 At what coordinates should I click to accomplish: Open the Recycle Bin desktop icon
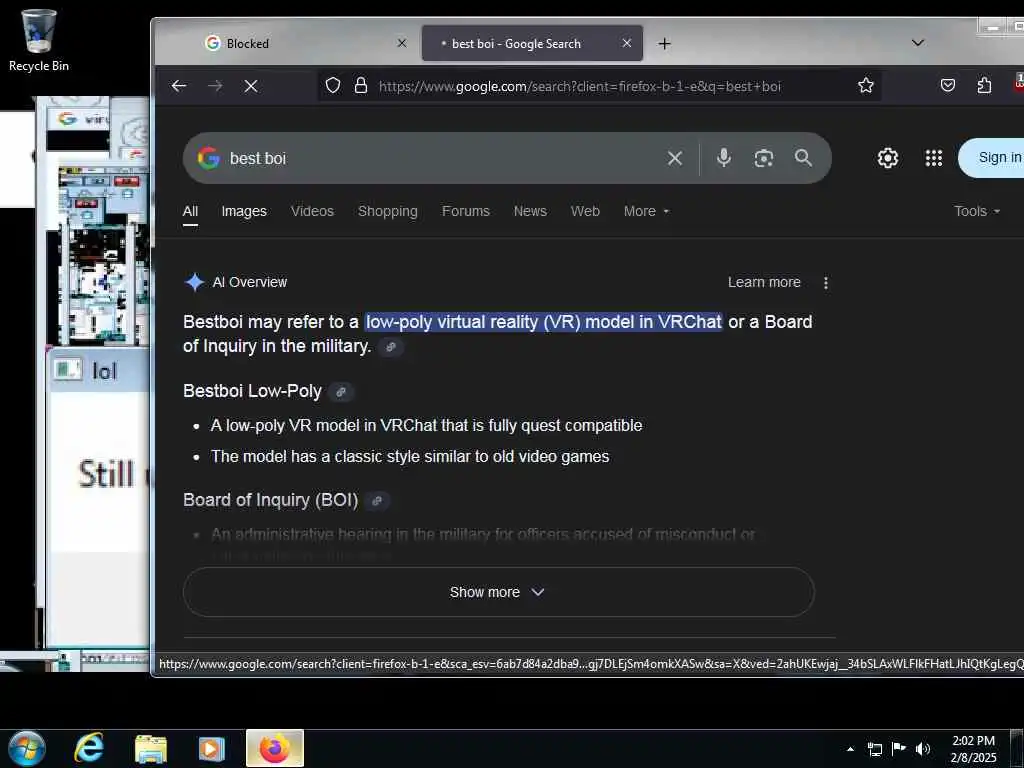(39, 40)
